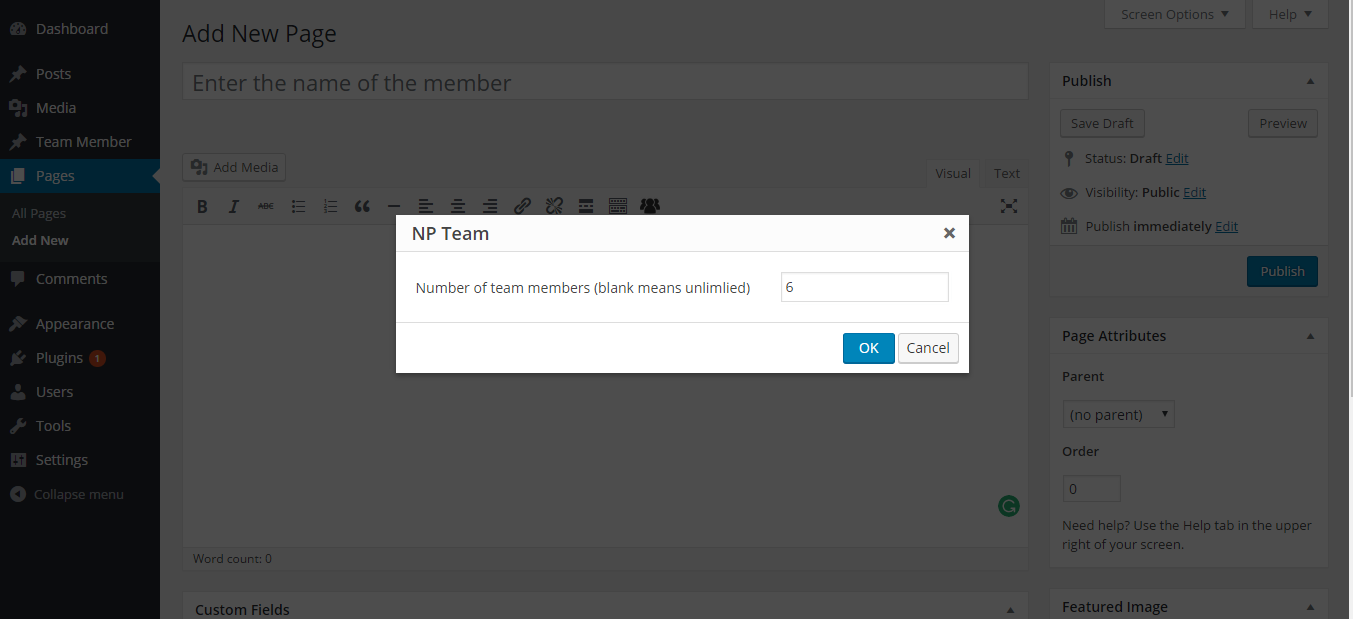Remove link icon in toolbar
This screenshot has height=619, width=1353.
pyautogui.click(x=554, y=206)
